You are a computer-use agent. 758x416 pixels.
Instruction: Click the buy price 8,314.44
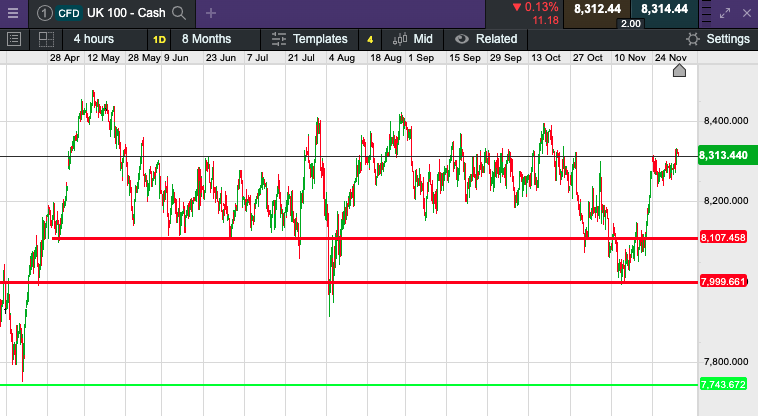pos(664,9)
